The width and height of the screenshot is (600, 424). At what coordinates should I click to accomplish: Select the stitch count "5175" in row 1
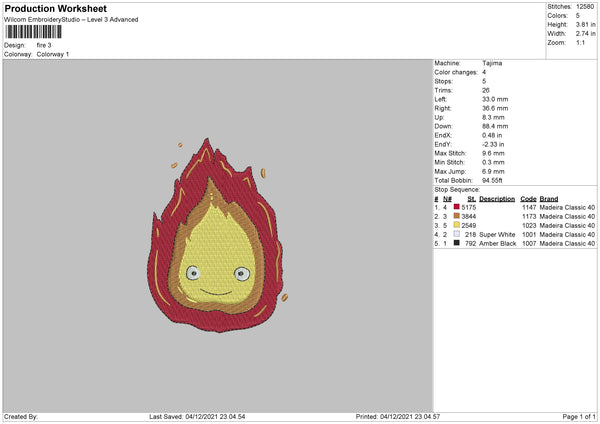[469, 207]
